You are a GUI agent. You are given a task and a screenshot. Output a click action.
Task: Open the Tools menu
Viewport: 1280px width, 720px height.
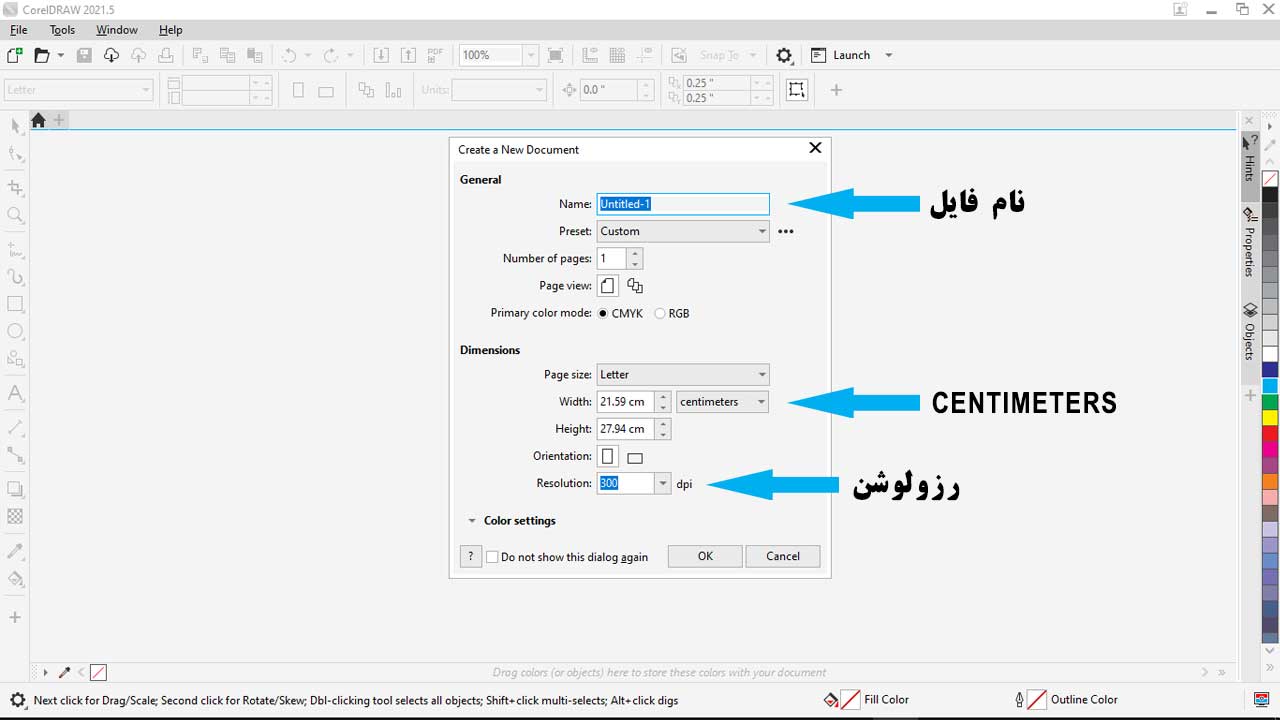62,30
